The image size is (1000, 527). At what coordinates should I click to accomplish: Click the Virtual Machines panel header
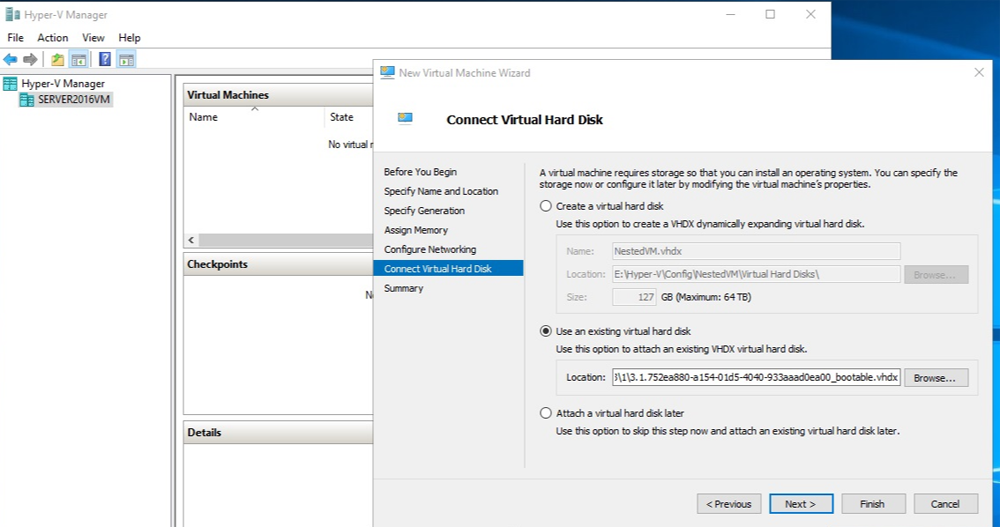coord(279,95)
